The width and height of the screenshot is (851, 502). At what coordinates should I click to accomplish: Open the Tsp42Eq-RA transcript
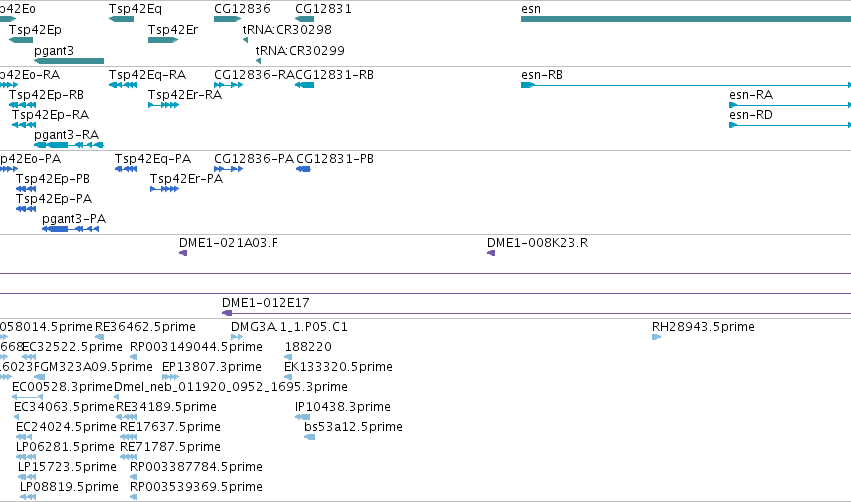pos(123,85)
